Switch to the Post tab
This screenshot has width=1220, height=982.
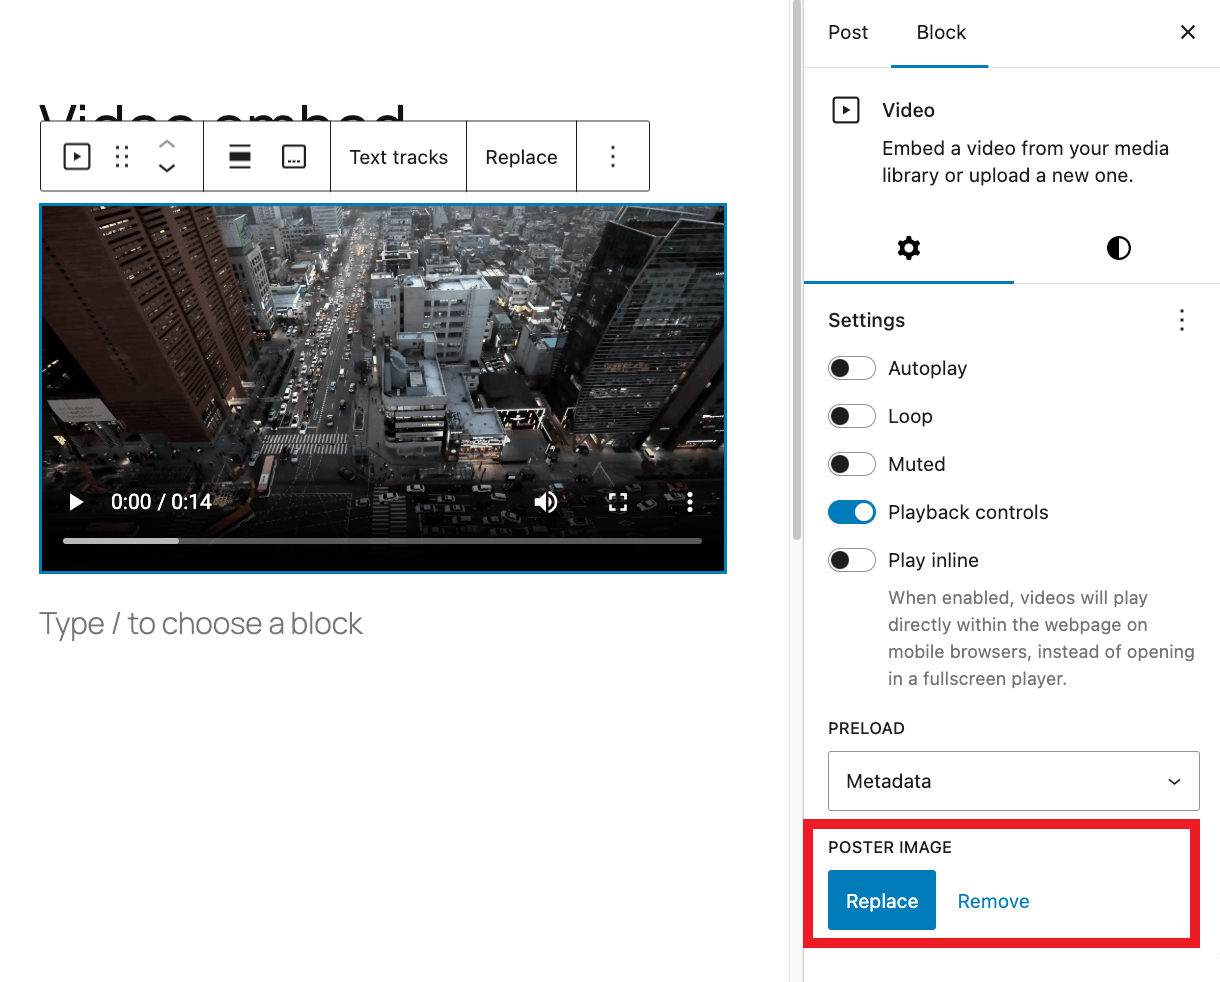click(x=847, y=32)
